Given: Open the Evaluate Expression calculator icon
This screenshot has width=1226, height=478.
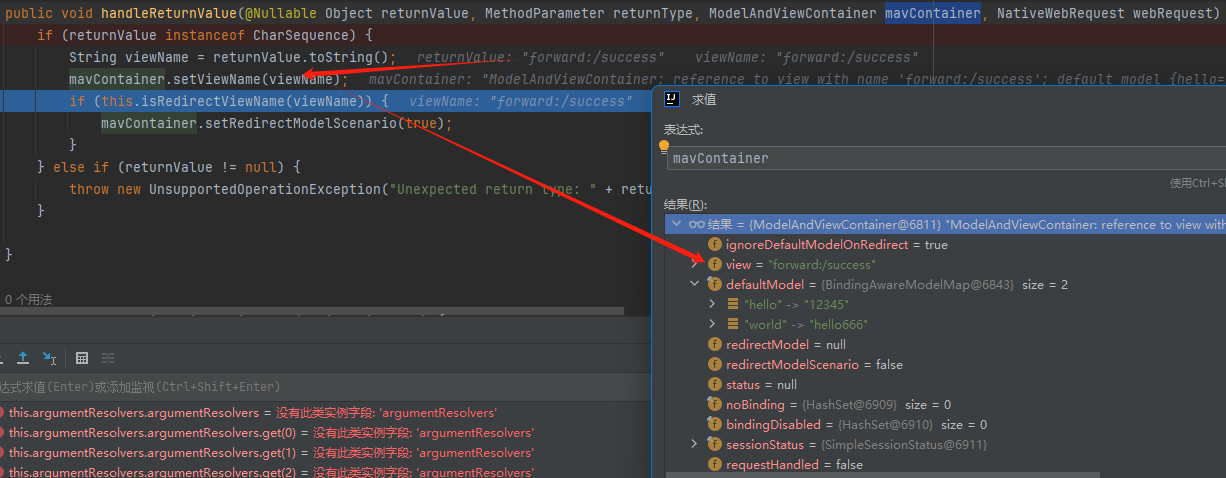Looking at the screenshot, I should [x=82, y=357].
